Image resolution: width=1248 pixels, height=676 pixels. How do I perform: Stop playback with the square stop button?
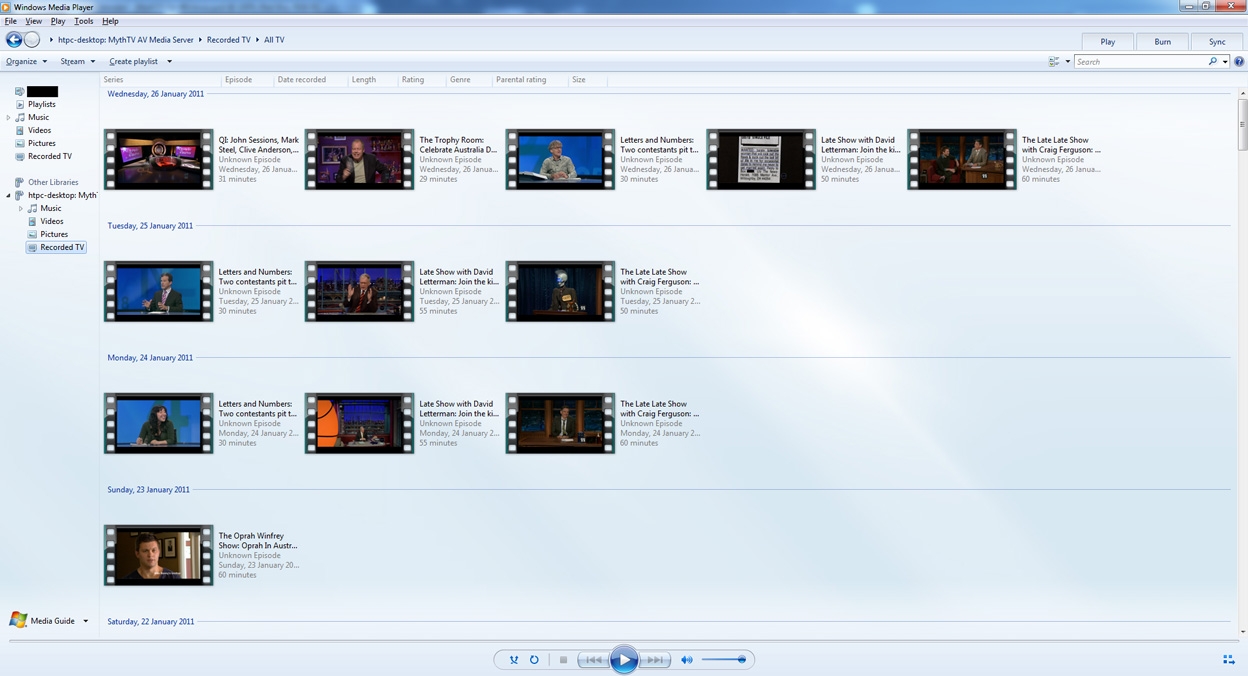coord(563,660)
